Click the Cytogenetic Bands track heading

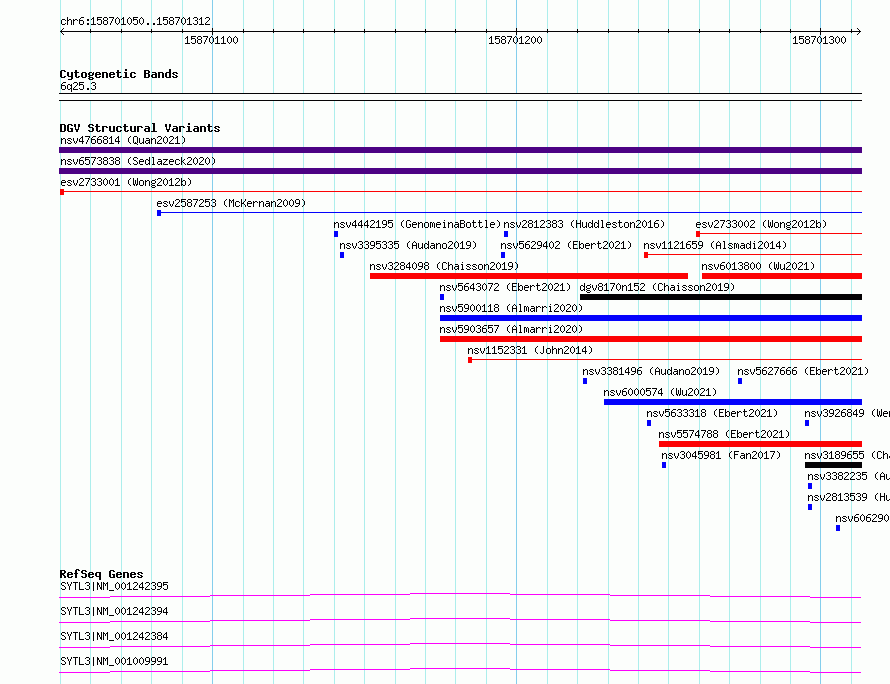(119, 74)
